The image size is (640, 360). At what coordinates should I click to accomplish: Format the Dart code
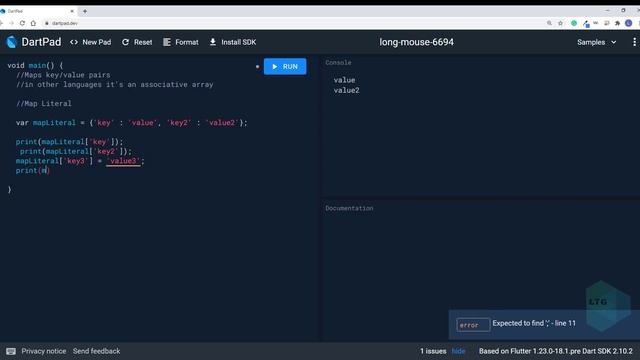181,42
